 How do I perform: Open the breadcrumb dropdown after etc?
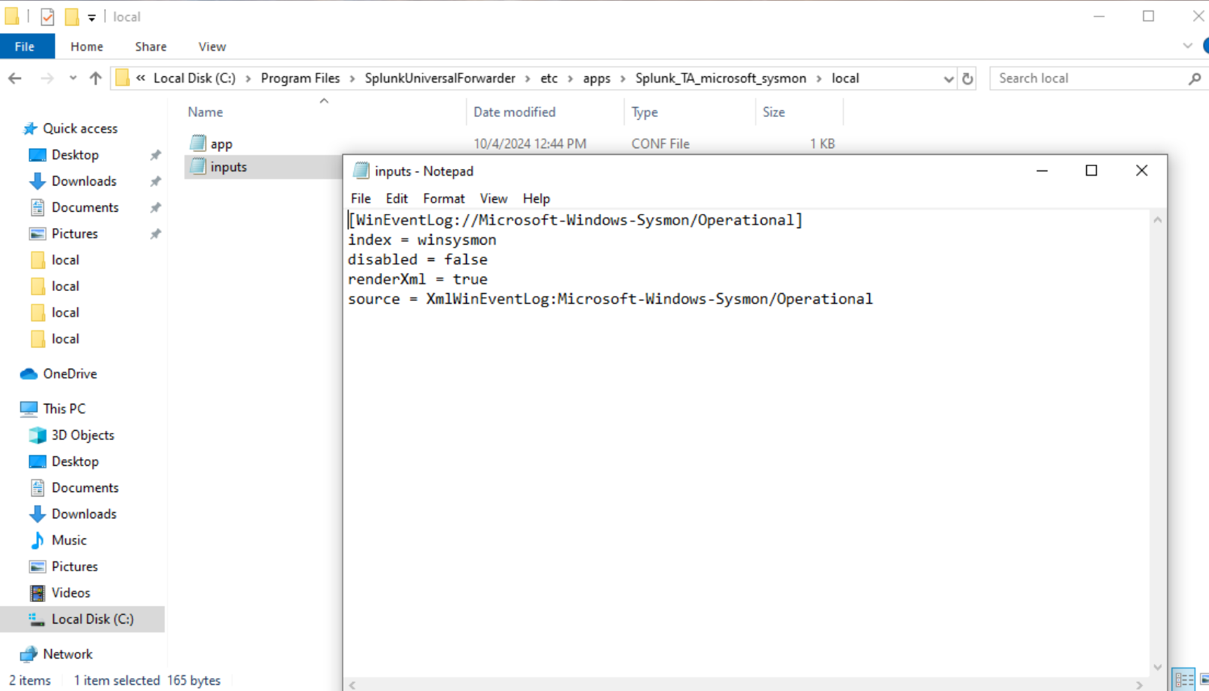point(572,78)
